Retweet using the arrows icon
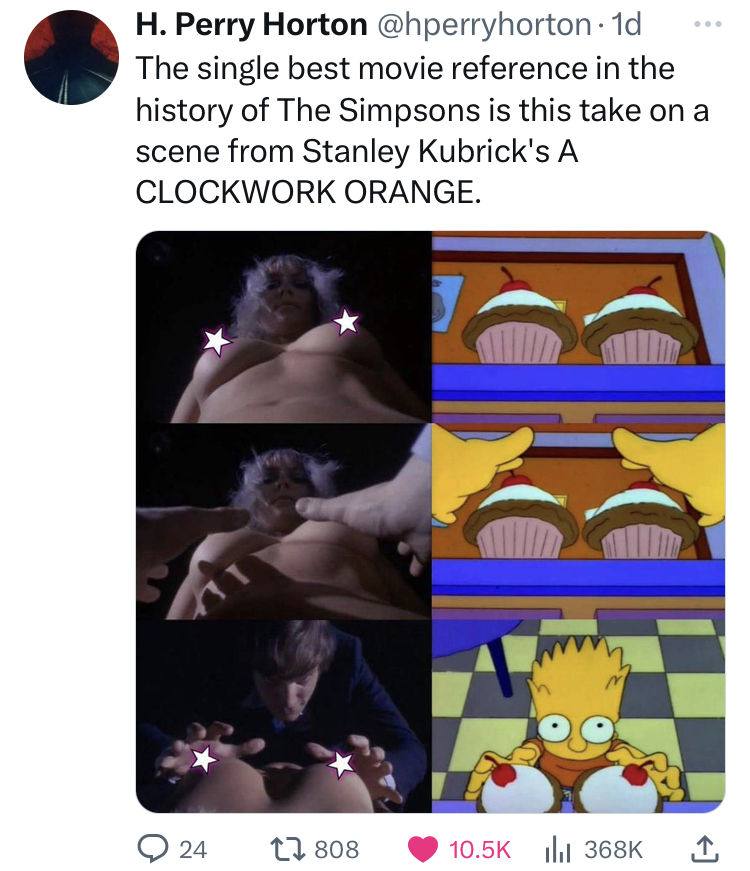Image resolution: width=750 pixels, height=871 pixels. pyautogui.click(x=285, y=849)
